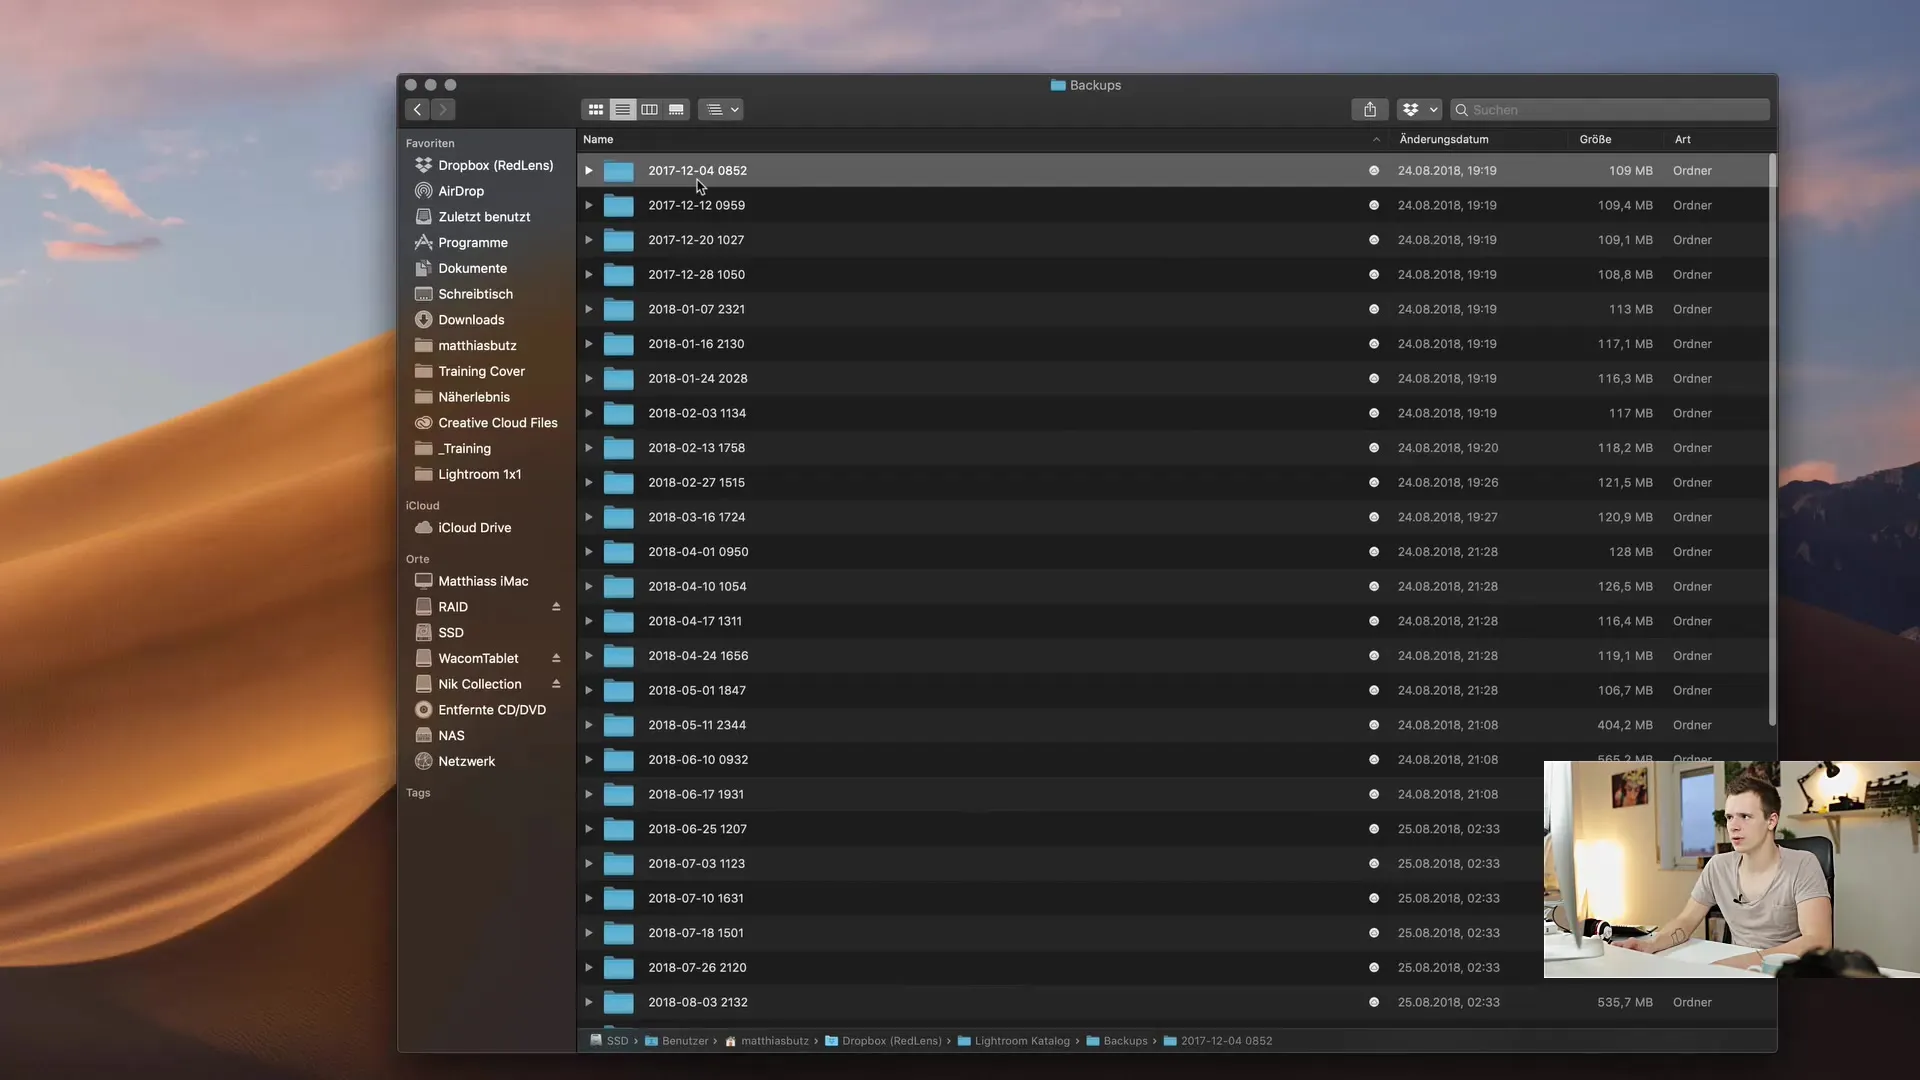The width and height of the screenshot is (1920, 1080).
Task: Select the column view icon in toolbar
Action: pyautogui.click(x=647, y=109)
